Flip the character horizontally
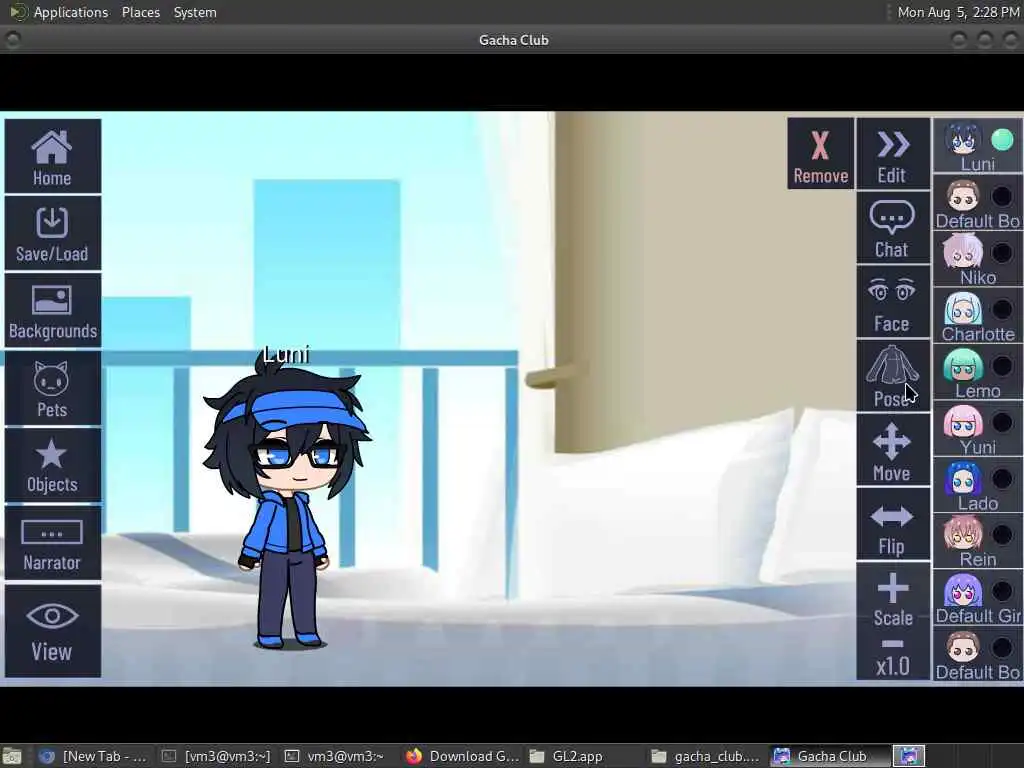 point(893,524)
